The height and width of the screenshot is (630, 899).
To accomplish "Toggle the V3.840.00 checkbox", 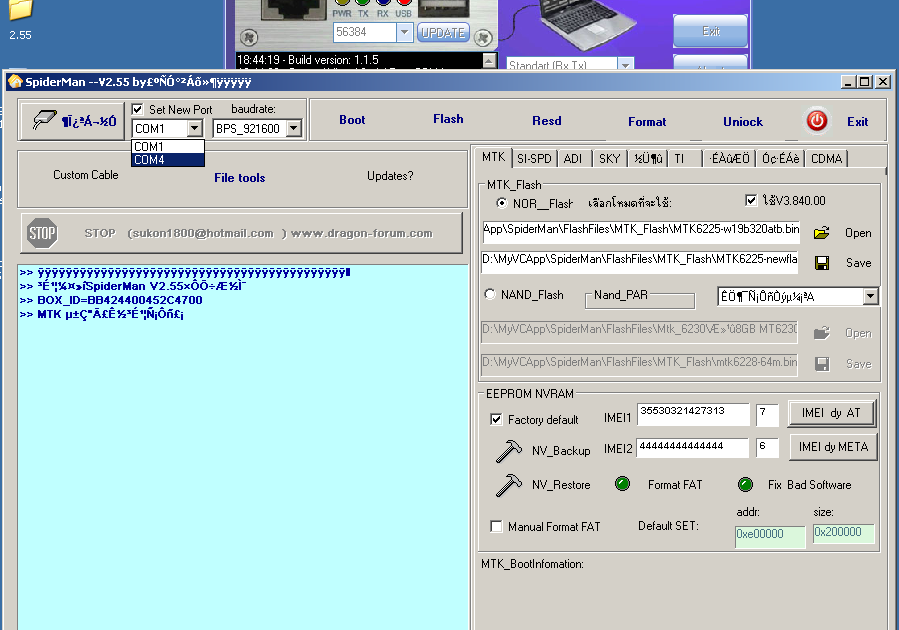I will click(x=751, y=200).
